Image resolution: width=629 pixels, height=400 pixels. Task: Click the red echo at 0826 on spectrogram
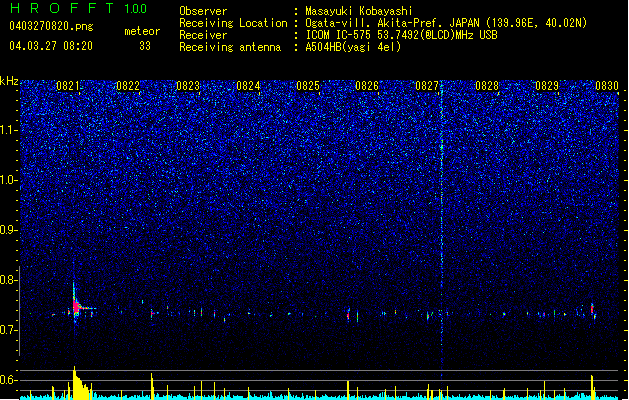(348, 315)
